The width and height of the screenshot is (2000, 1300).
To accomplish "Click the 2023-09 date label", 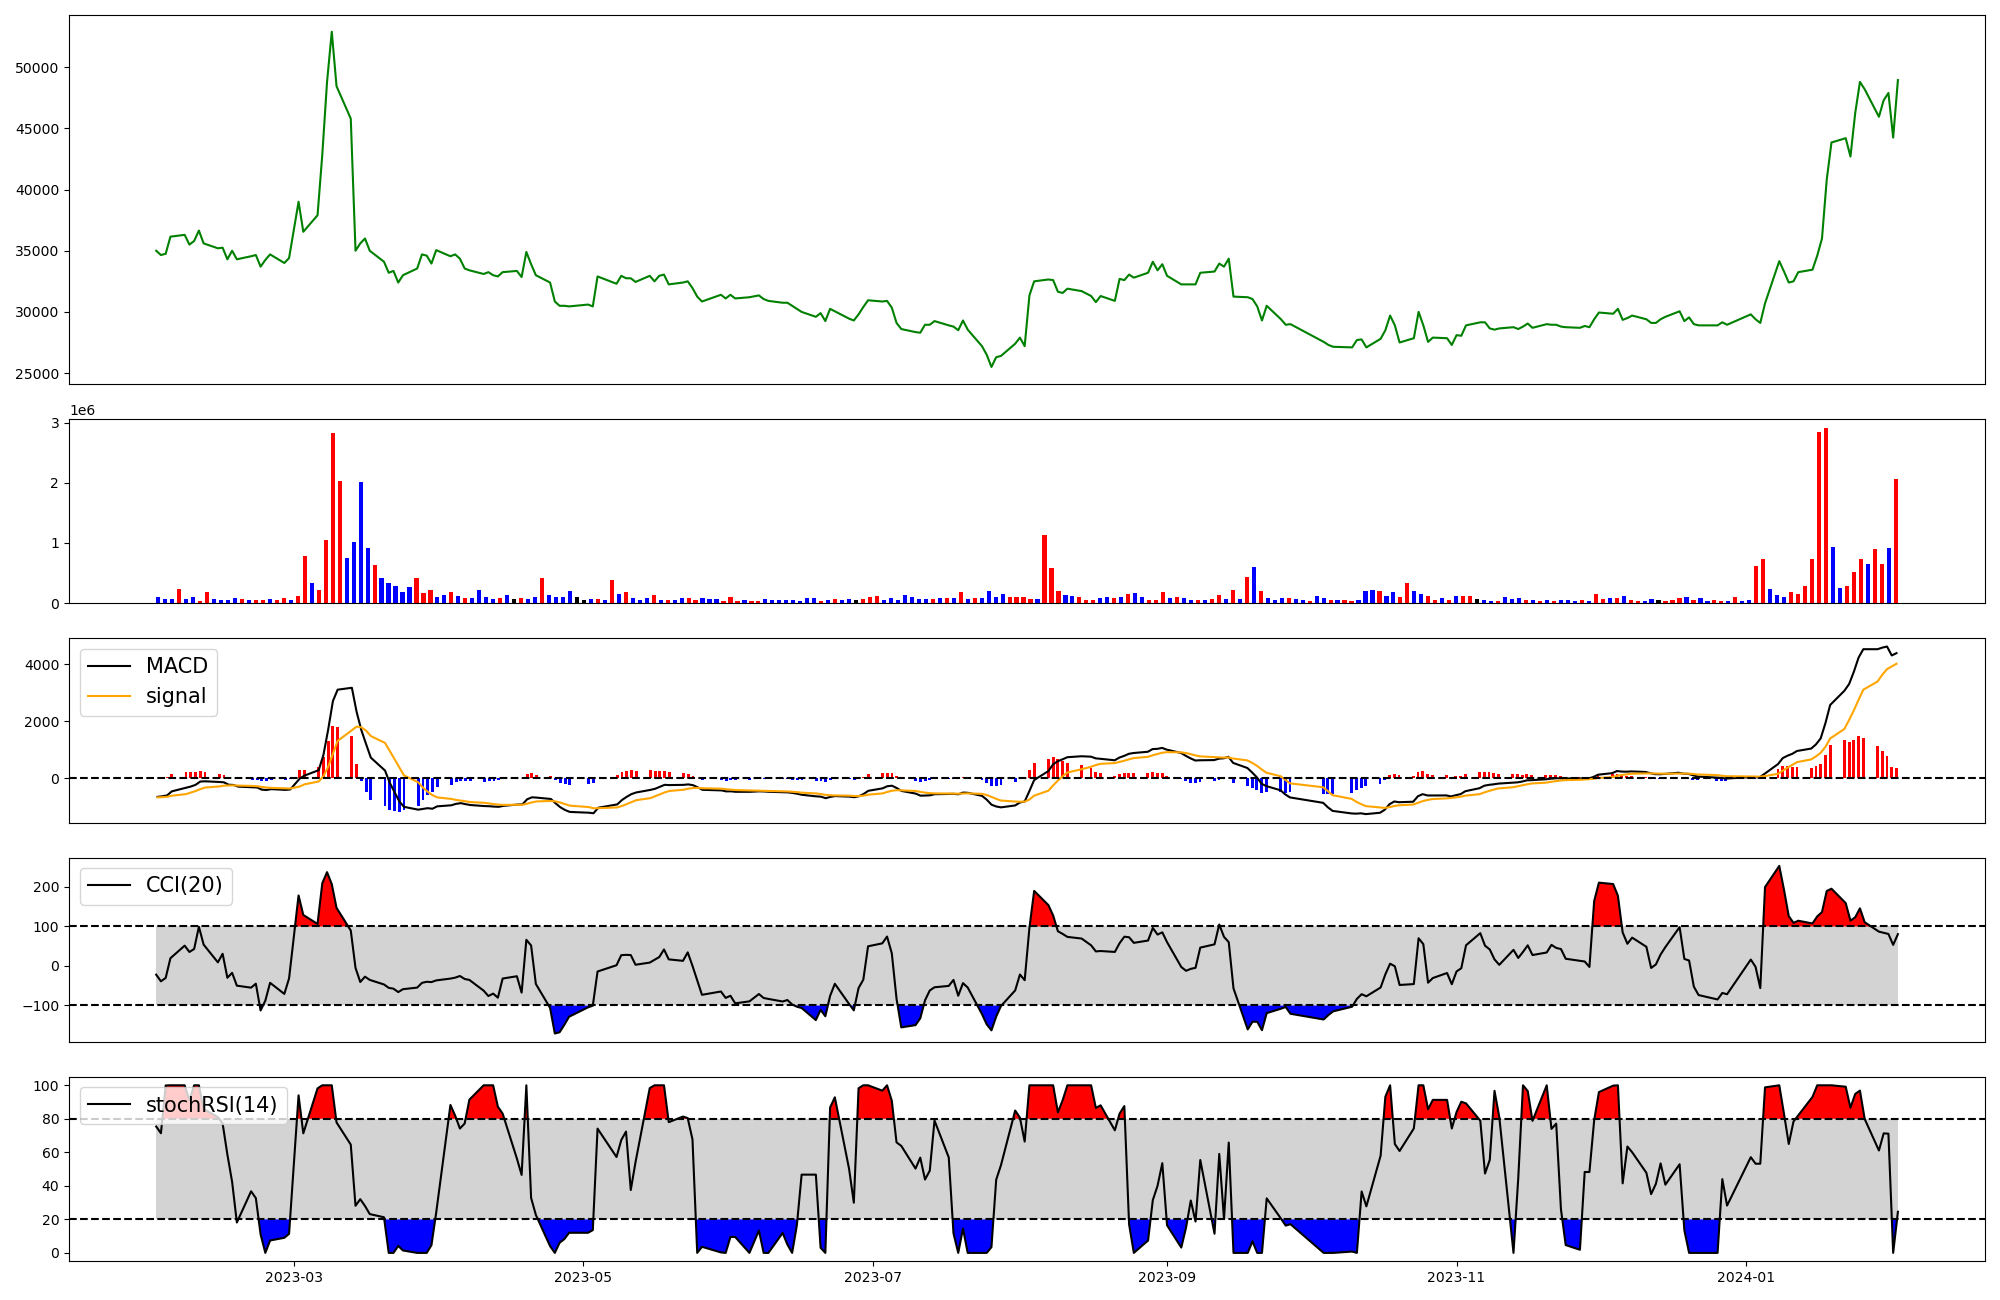I will 1167,1277.
